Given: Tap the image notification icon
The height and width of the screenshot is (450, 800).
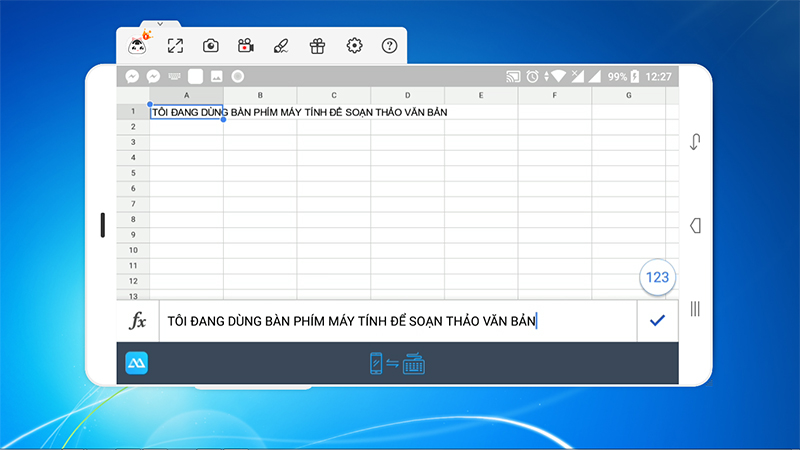Looking at the screenshot, I should pyautogui.click(x=216, y=77).
